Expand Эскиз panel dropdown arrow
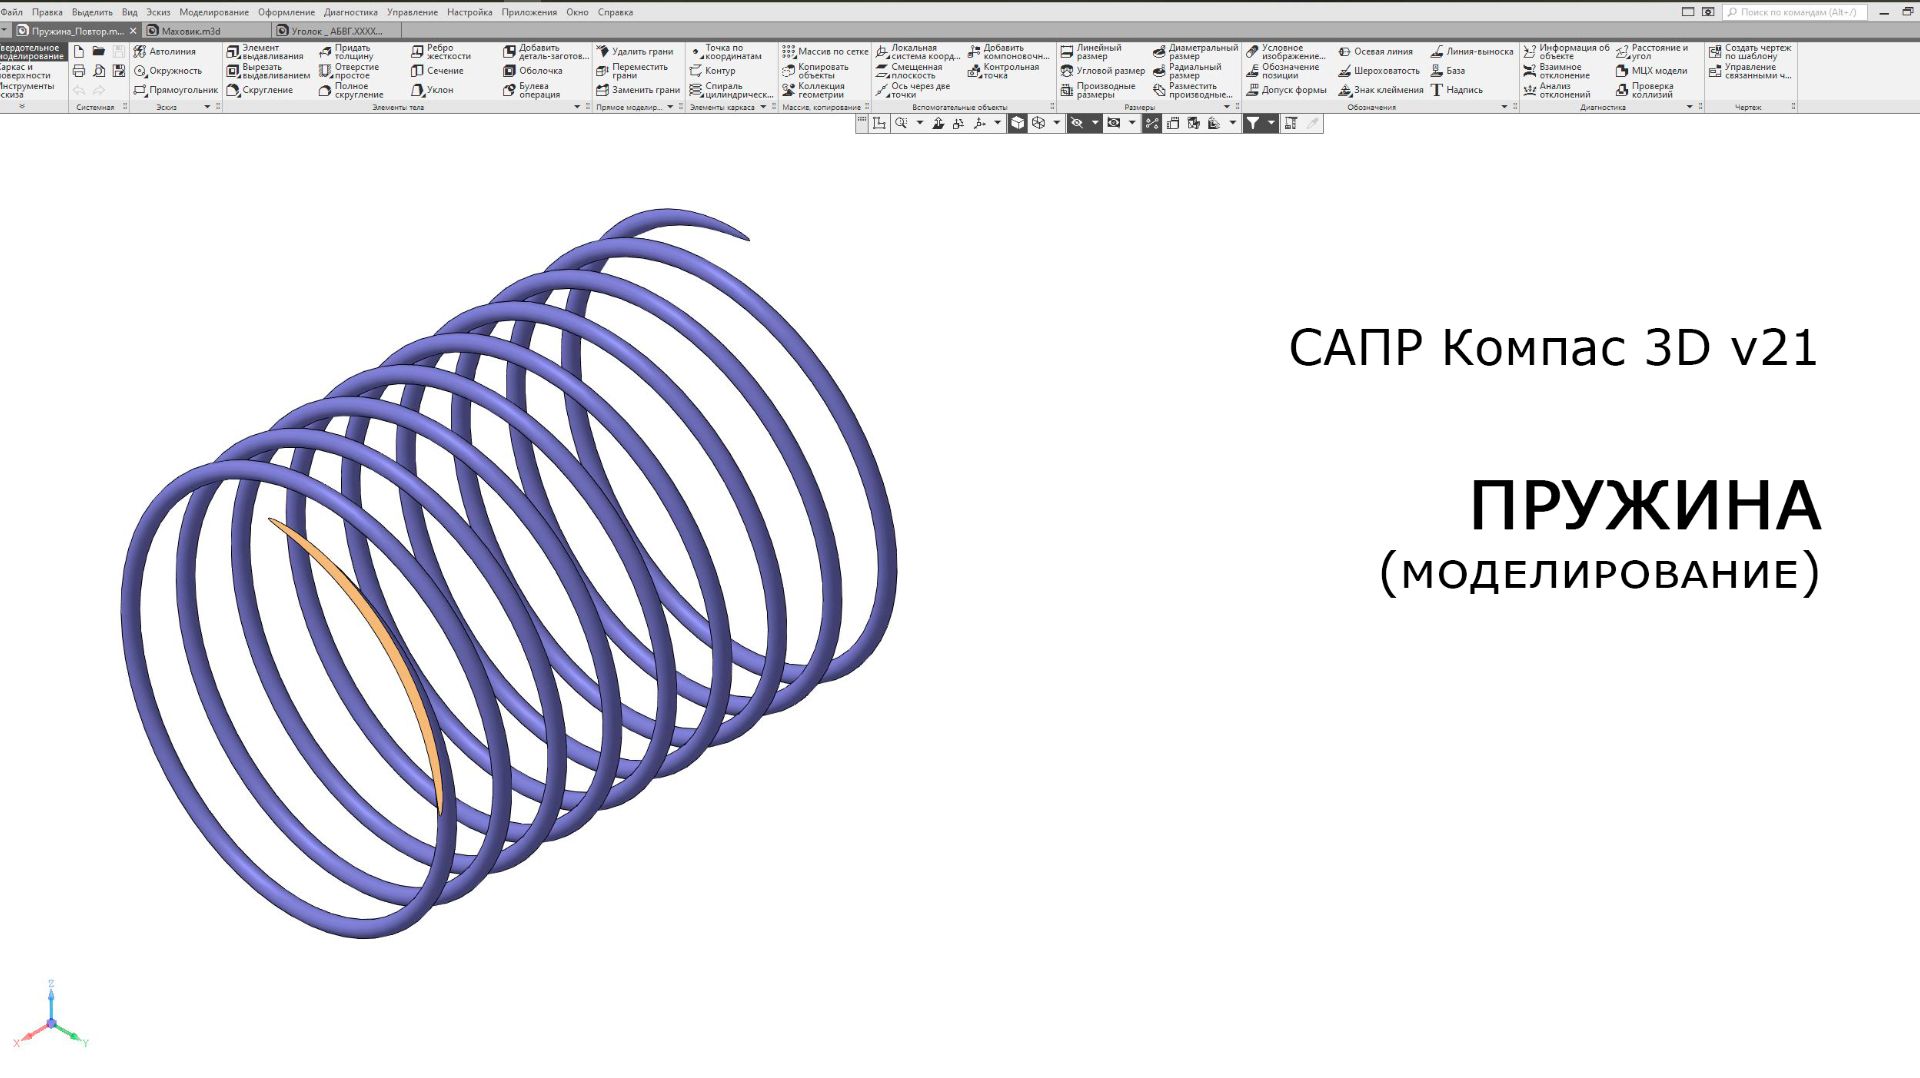 click(207, 107)
